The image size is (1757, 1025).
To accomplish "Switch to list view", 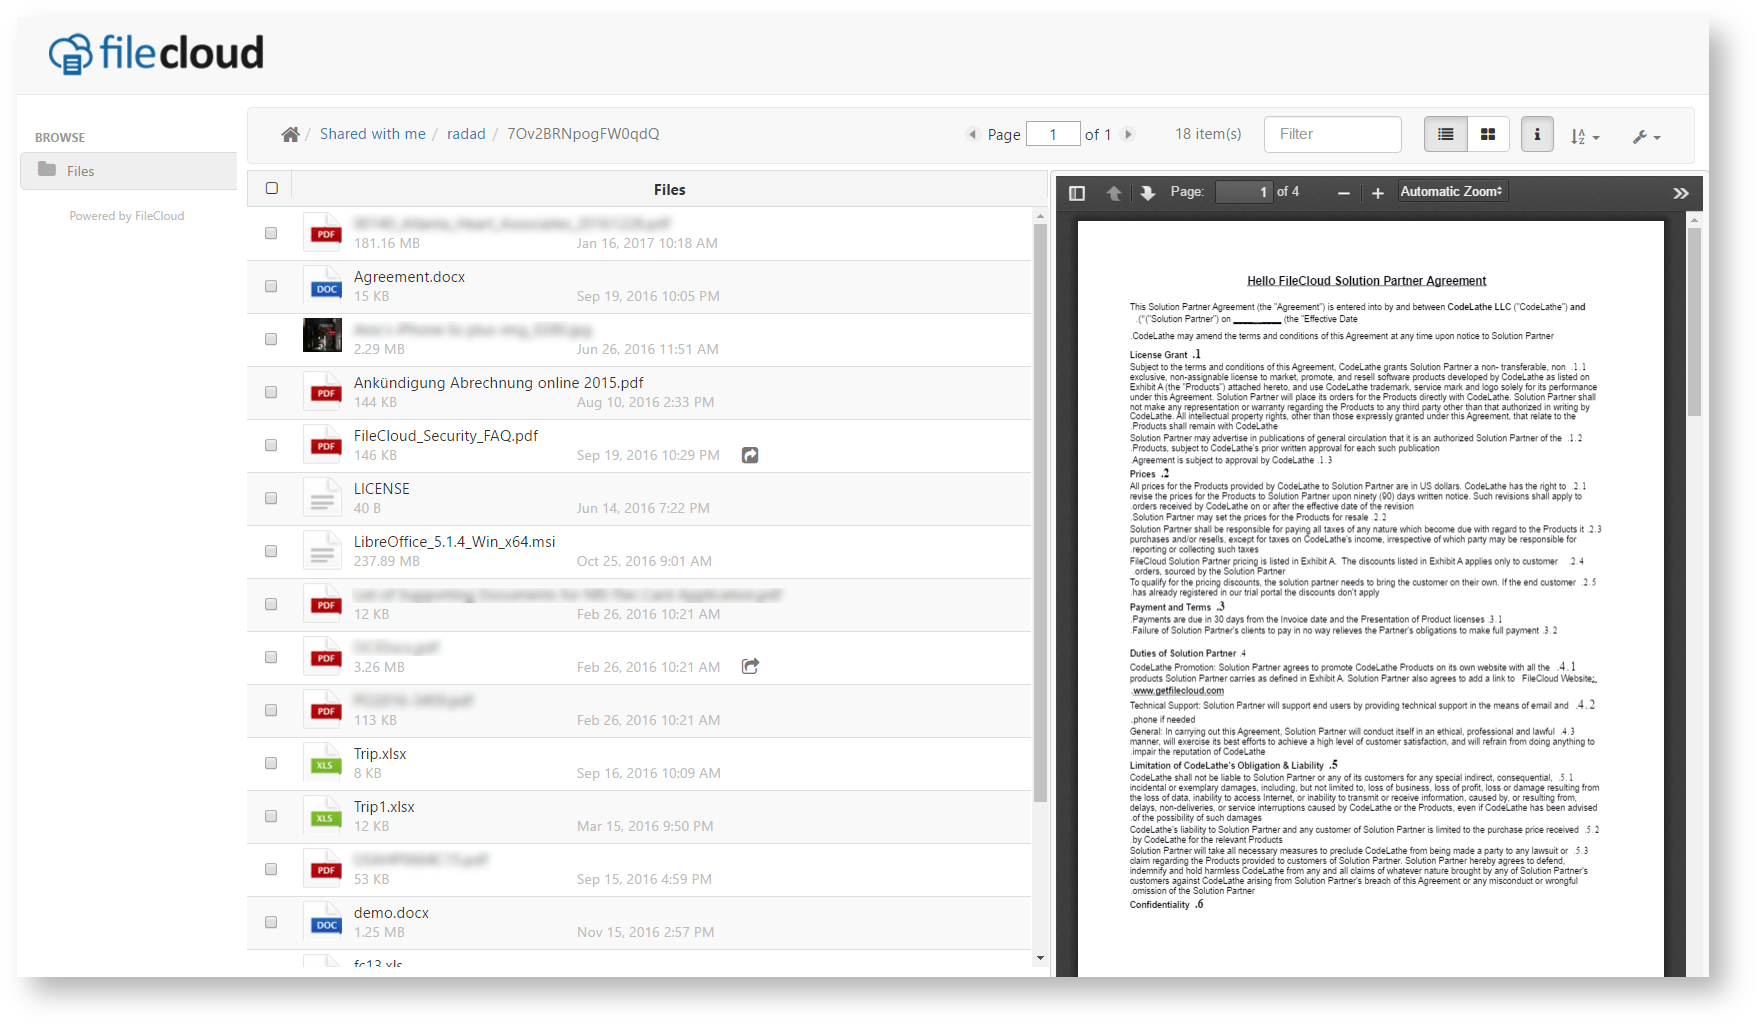I will (x=1445, y=134).
